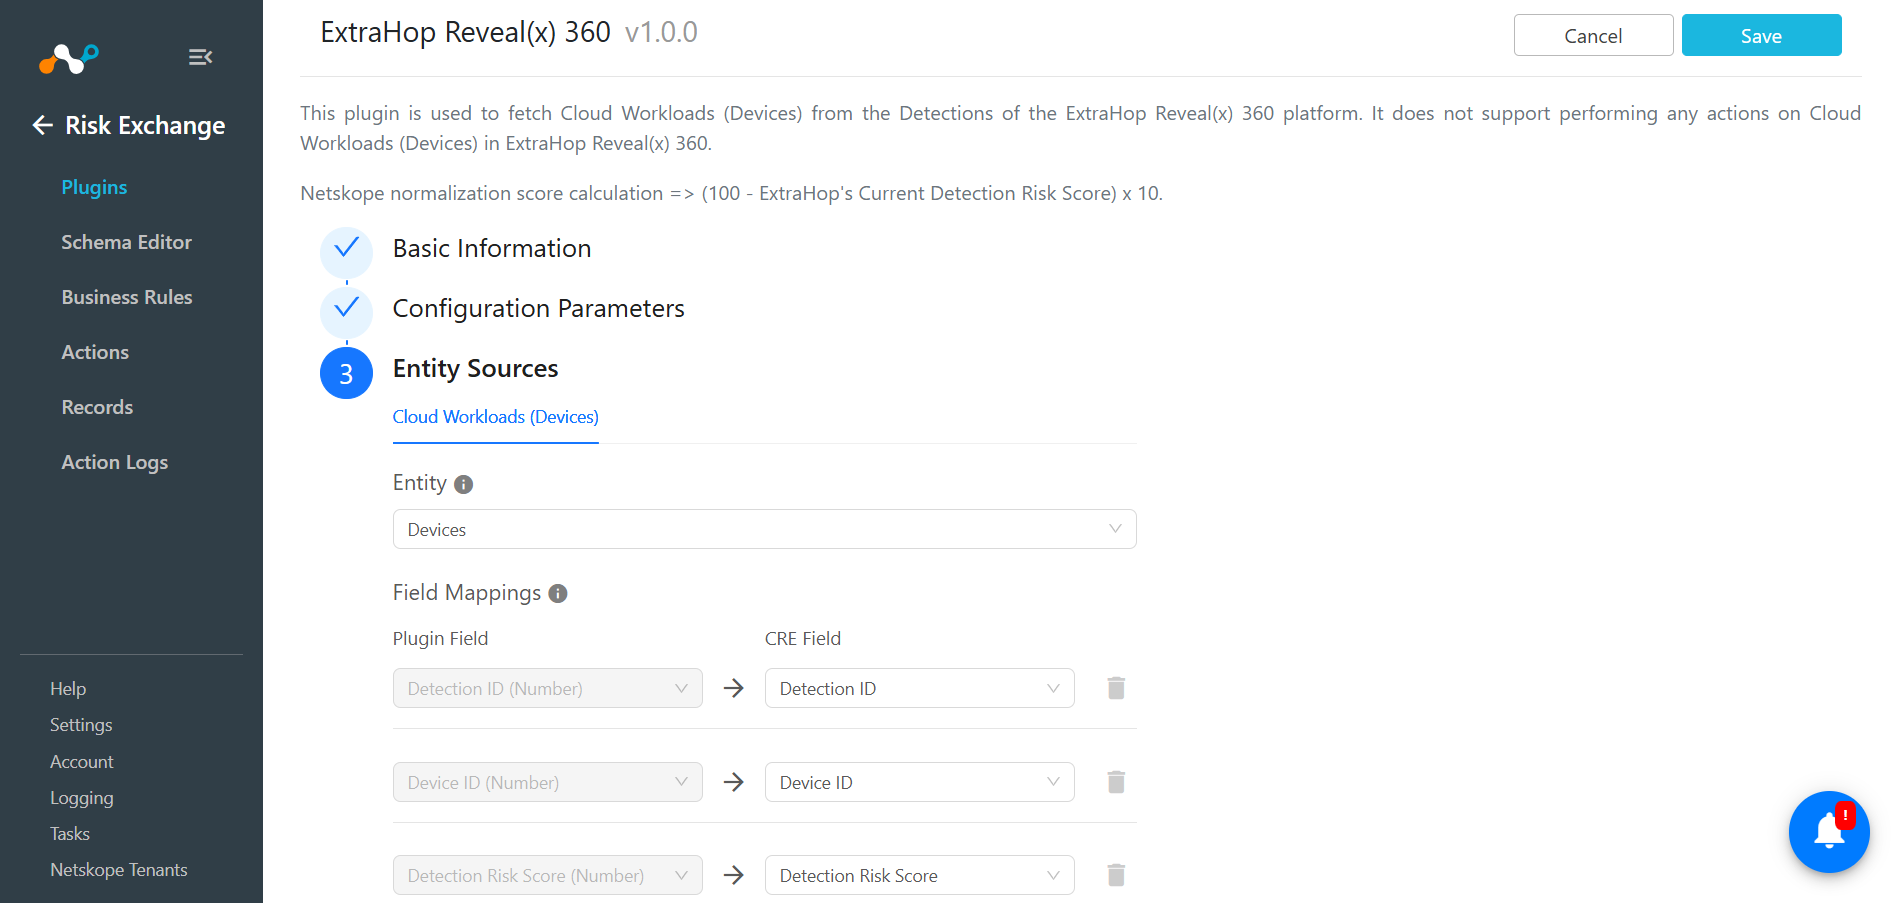1895x903 pixels.
Task: Click the Basic Information step checkmark
Action: (346, 252)
